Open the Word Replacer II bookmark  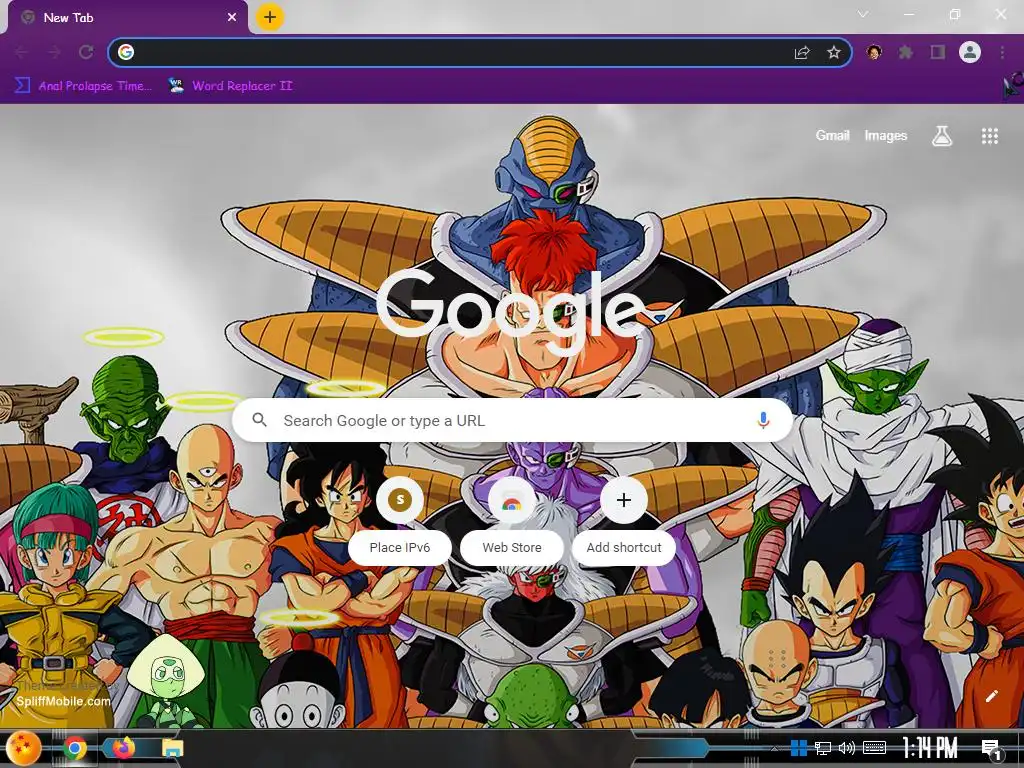tap(231, 86)
